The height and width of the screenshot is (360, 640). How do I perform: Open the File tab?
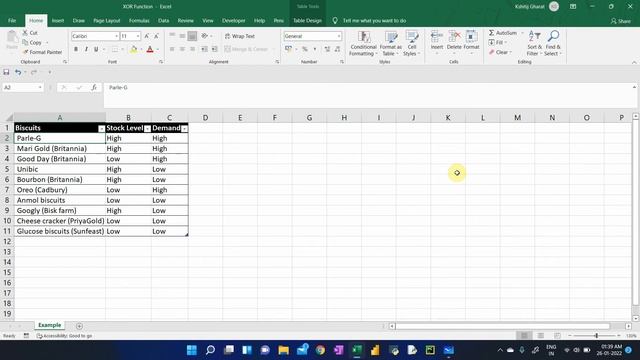pyautogui.click(x=12, y=20)
